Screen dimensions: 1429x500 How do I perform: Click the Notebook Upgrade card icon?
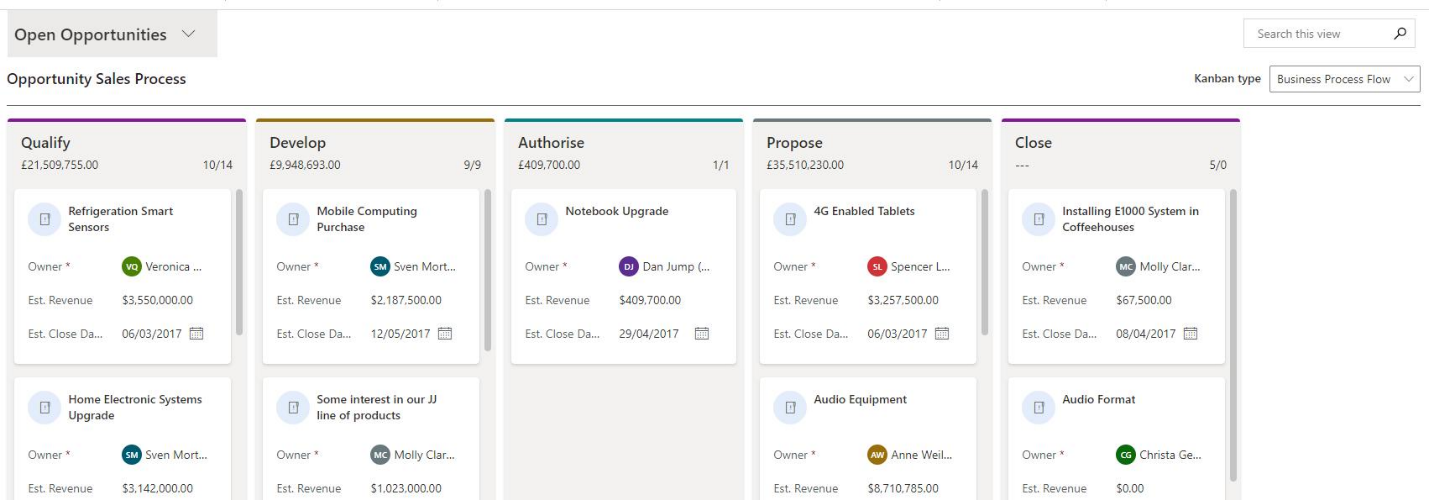[541, 219]
